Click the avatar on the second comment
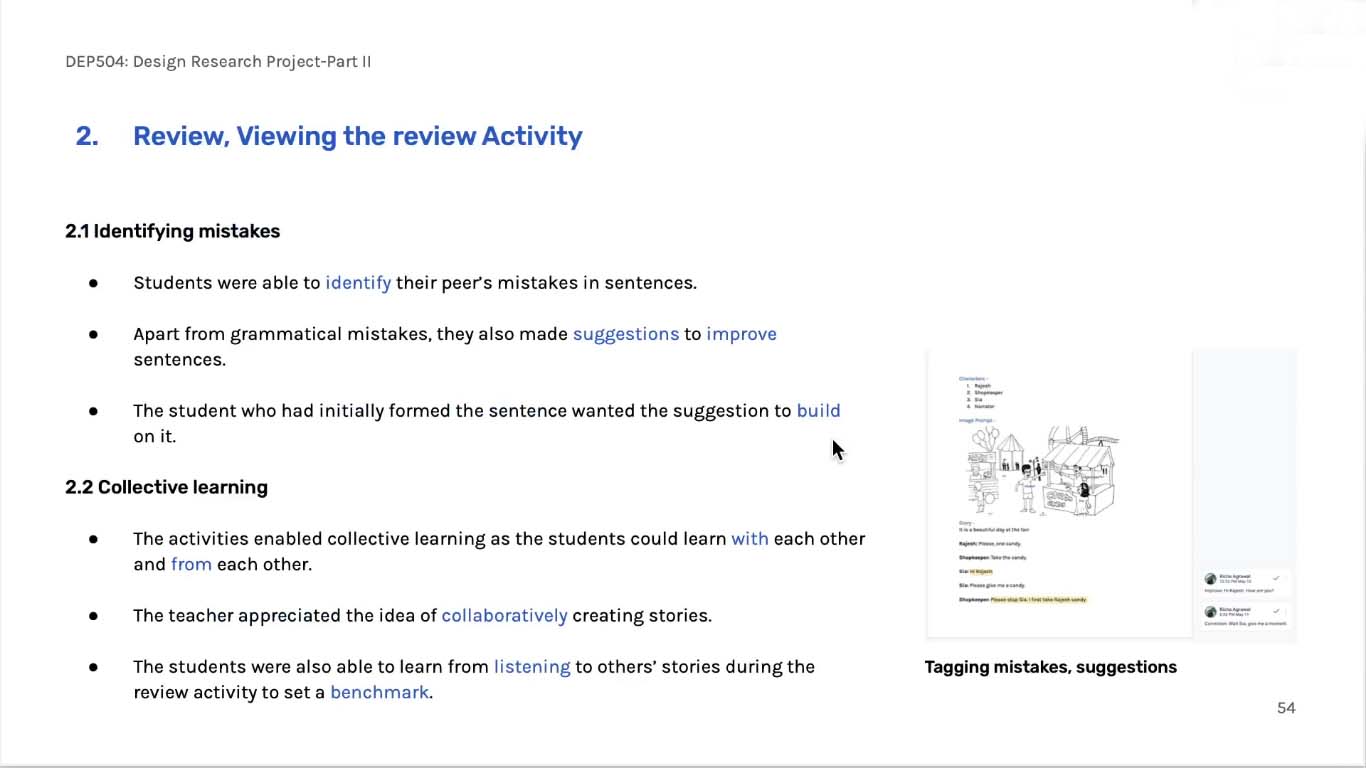The width and height of the screenshot is (1366, 768). click(1211, 611)
